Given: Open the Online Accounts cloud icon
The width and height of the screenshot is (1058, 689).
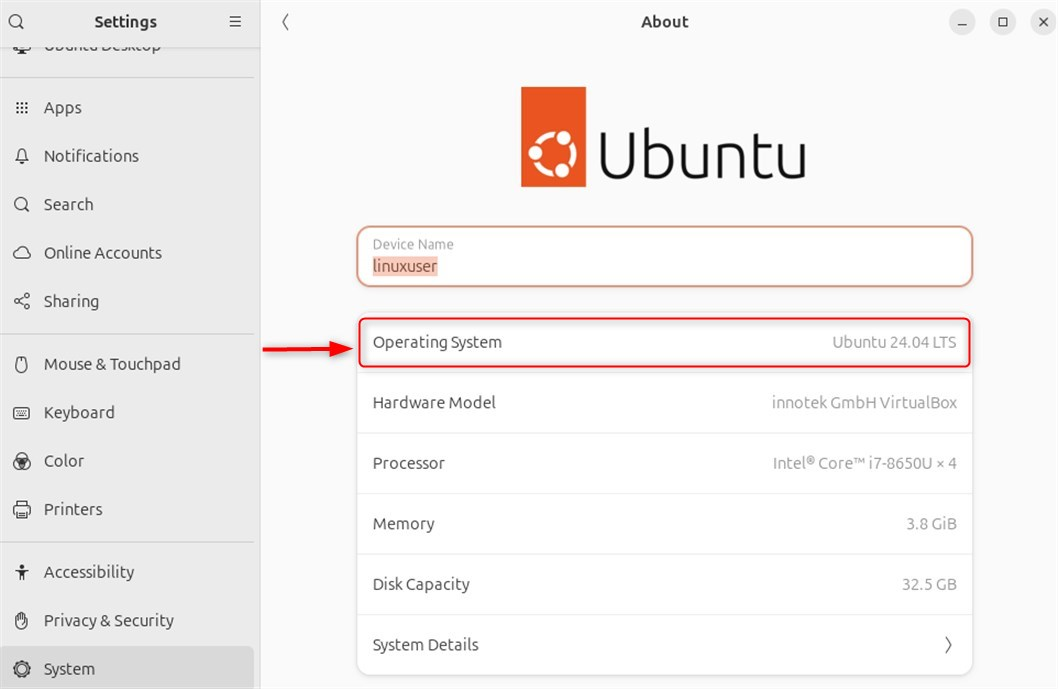Looking at the screenshot, I should pyautogui.click(x=22, y=253).
